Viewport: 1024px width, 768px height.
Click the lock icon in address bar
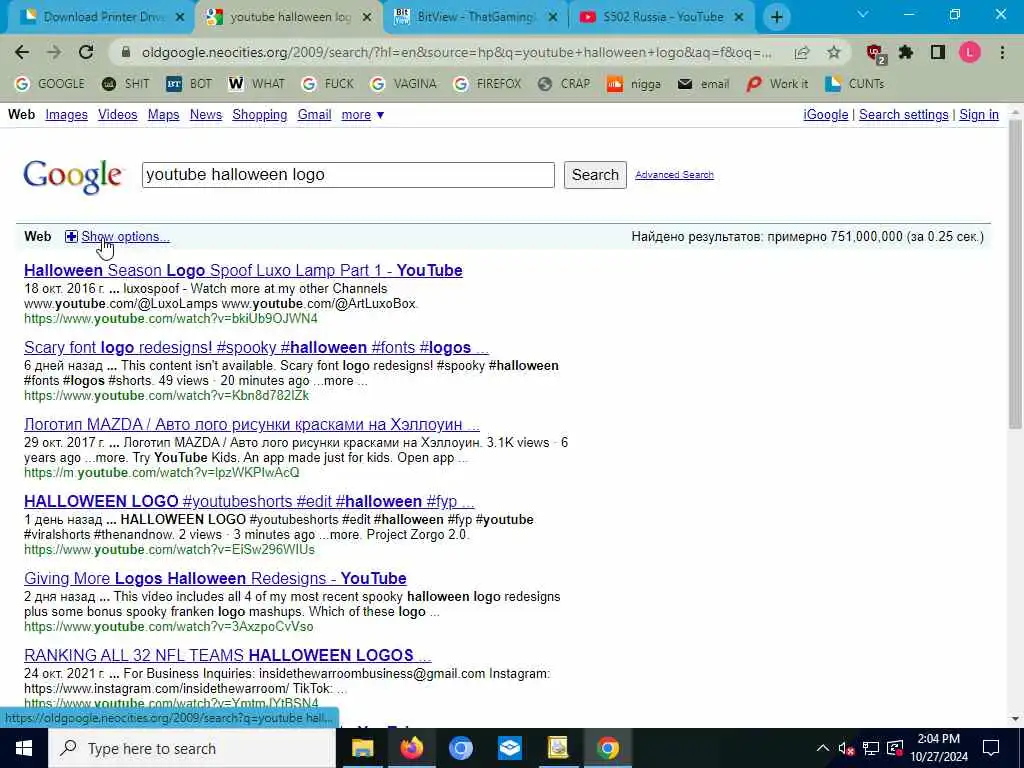pos(126,52)
